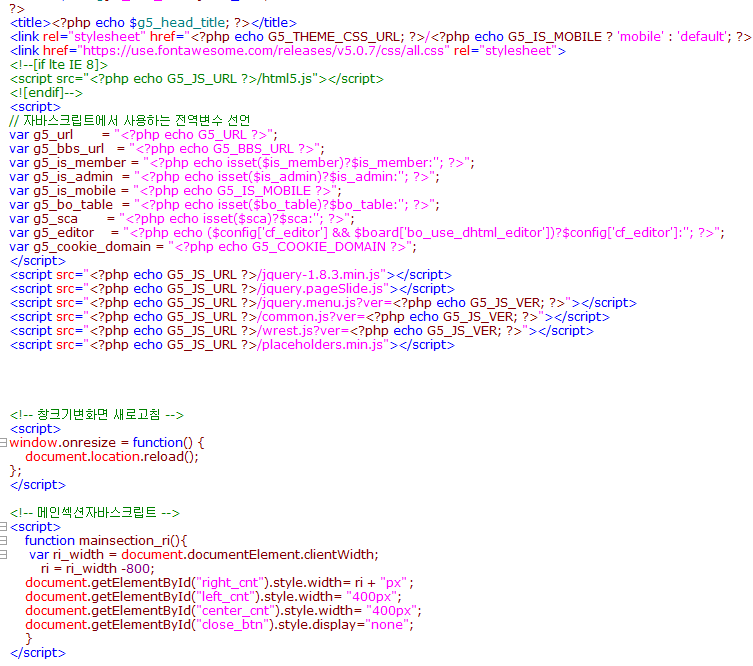Click the right_cnt style.width line
This screenshot has width=753, height=666.
pos(219,583)
